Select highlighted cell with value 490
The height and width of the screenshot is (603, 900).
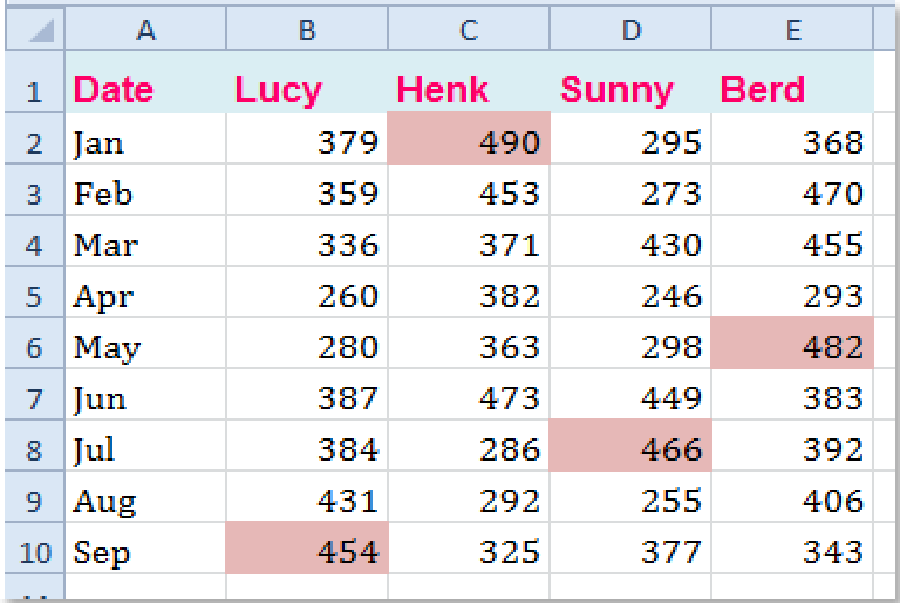pyautogui.click(x=469, y=138)
